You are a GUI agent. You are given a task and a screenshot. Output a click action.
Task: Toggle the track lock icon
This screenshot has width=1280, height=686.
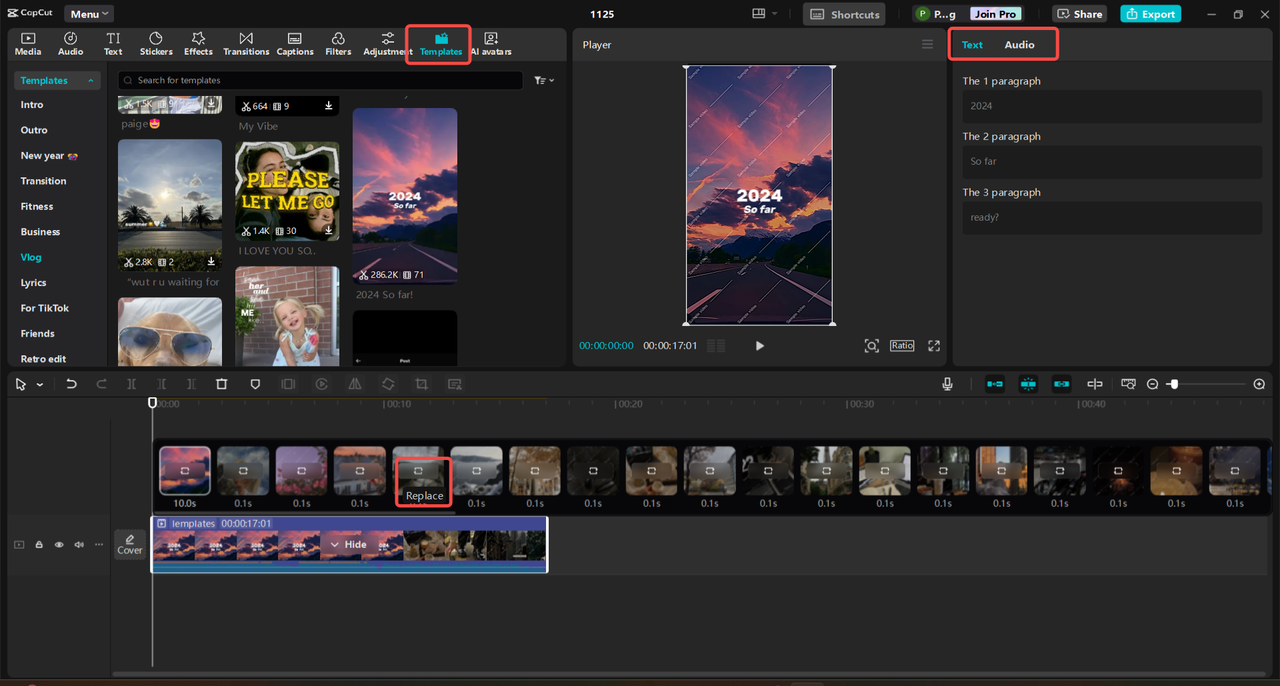pyautogui.click(x=39, y=545)
